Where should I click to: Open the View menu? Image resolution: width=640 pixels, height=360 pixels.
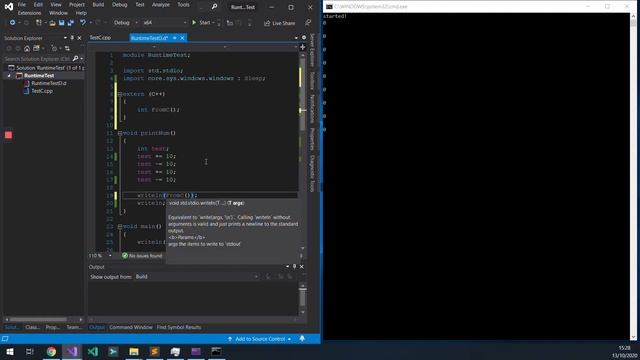click(x=56, y=4)
